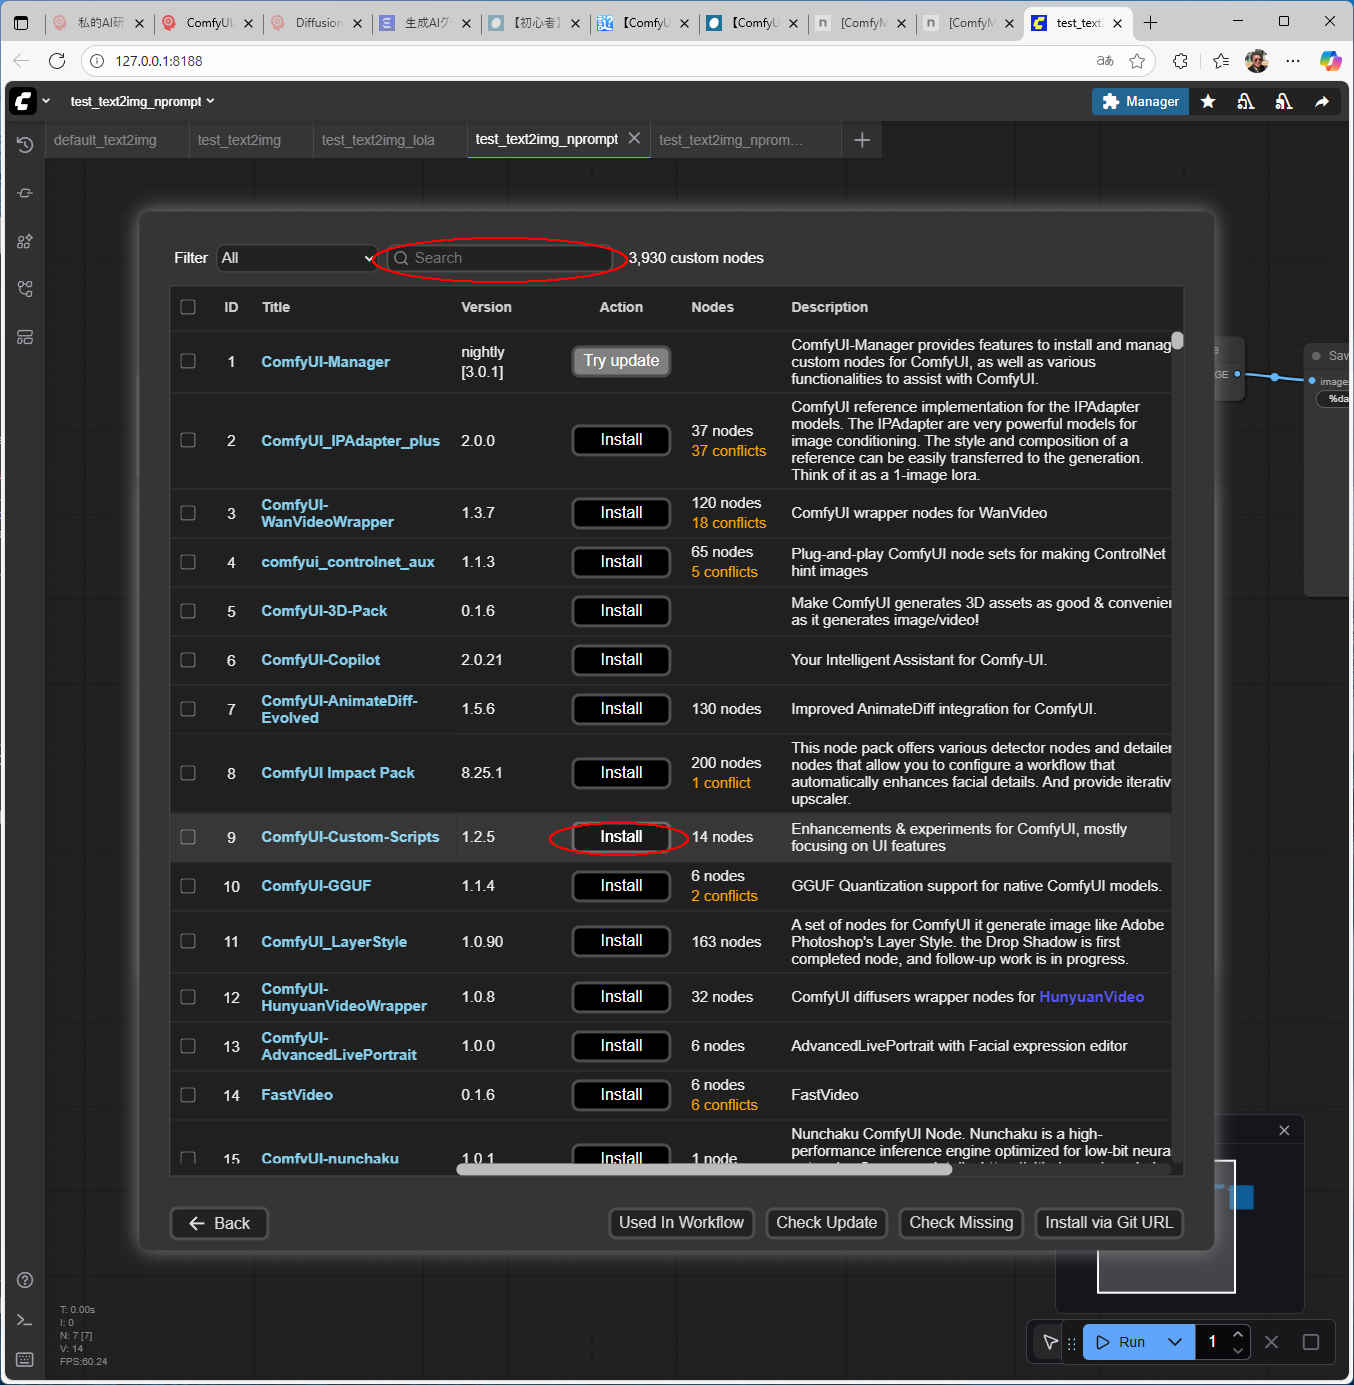Select the ComfyUI-GGUF row checkbox
1354x1385 pixels.
(x=188, y=886)
